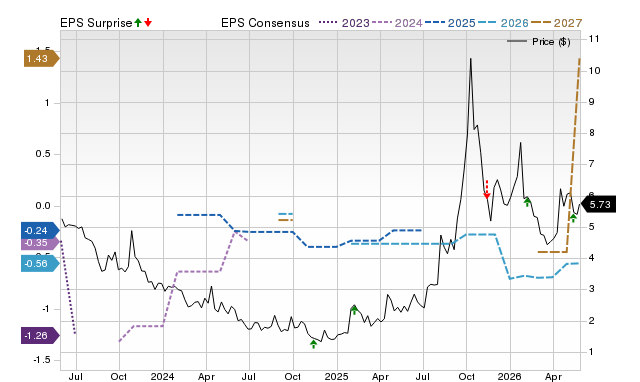Click the 2024 EPS consensus legend entry

[x=397, y=23]
